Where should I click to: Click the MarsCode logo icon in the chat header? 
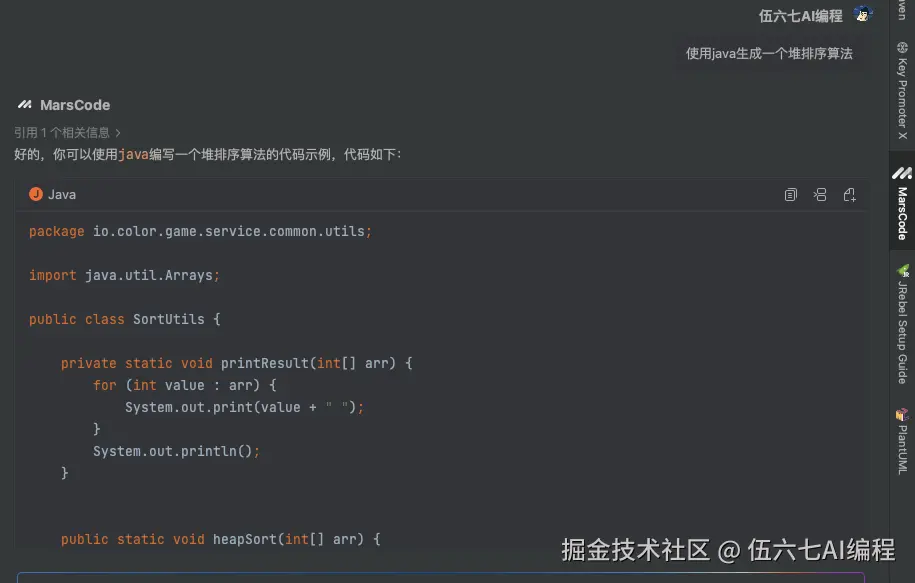point(25,104)
